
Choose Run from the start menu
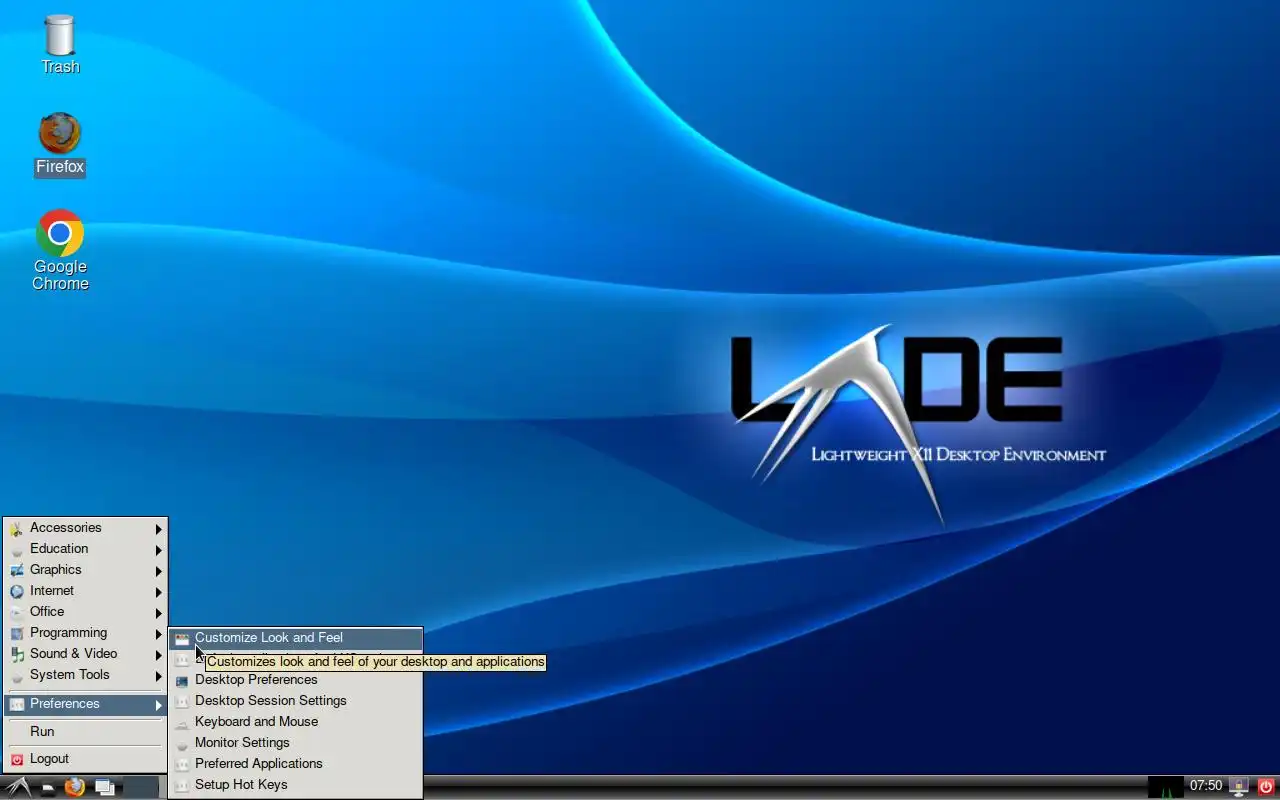[x=85, y=732]
